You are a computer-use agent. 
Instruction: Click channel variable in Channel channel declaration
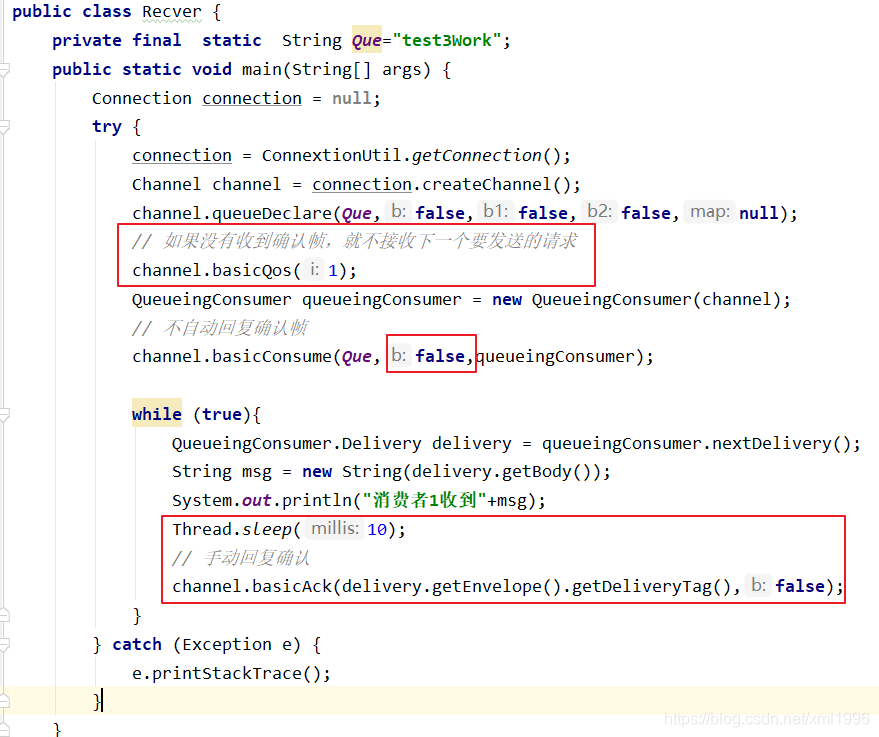coord(246,184)
